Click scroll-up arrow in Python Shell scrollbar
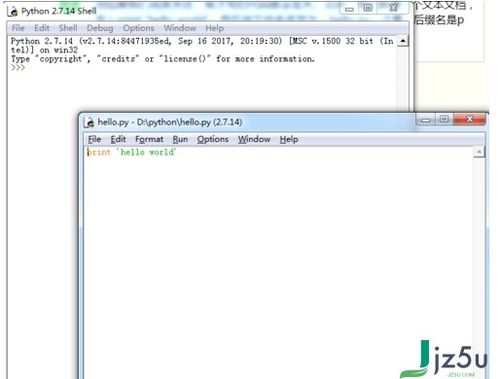 click(x=403, y=41)
